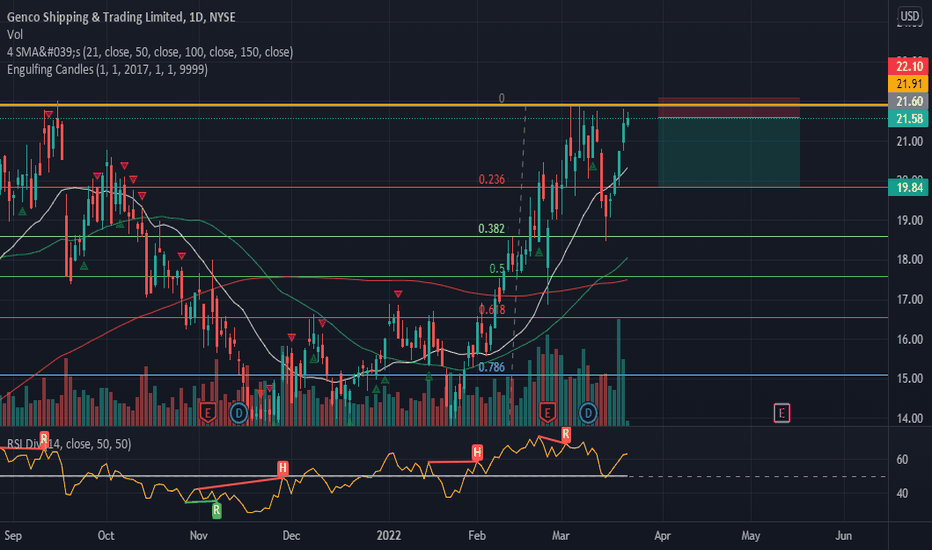
Task: Click the 17.00 value on price axis
Action: [909, 300]
